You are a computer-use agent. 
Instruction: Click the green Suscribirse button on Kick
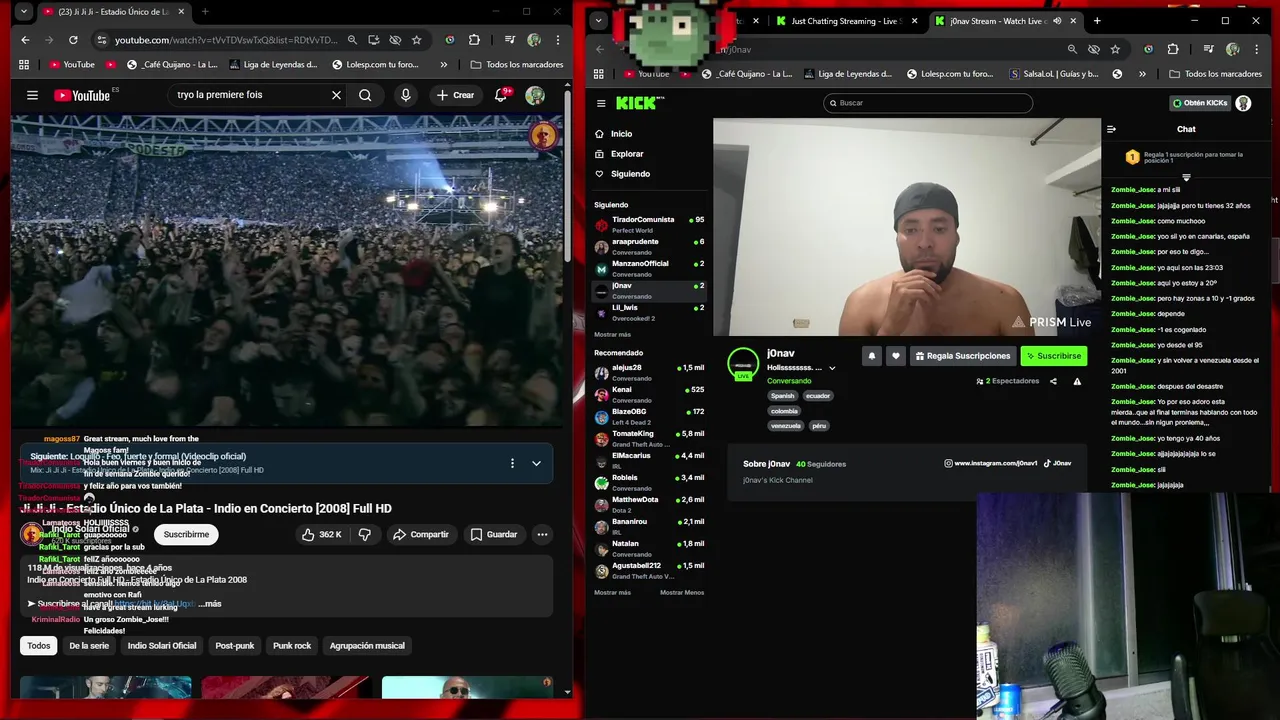[x=1053, y=356]
